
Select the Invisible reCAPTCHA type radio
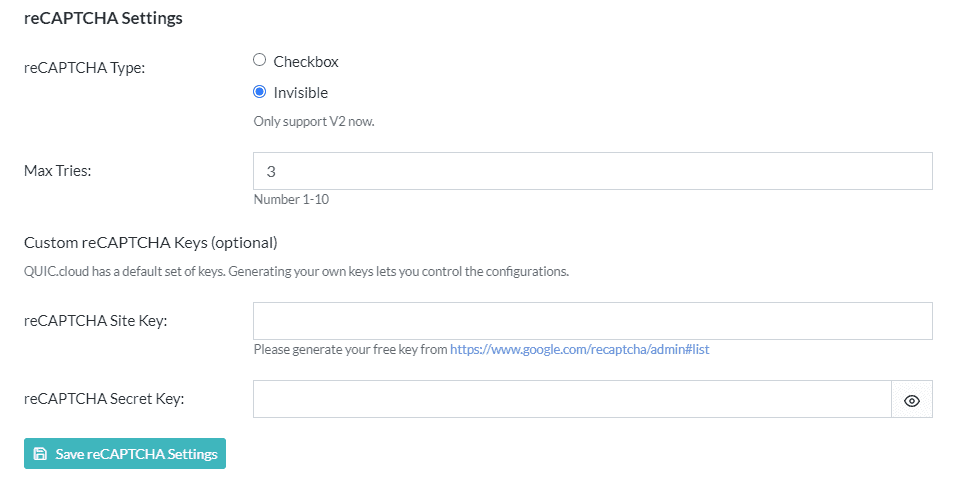coord(260,92)
